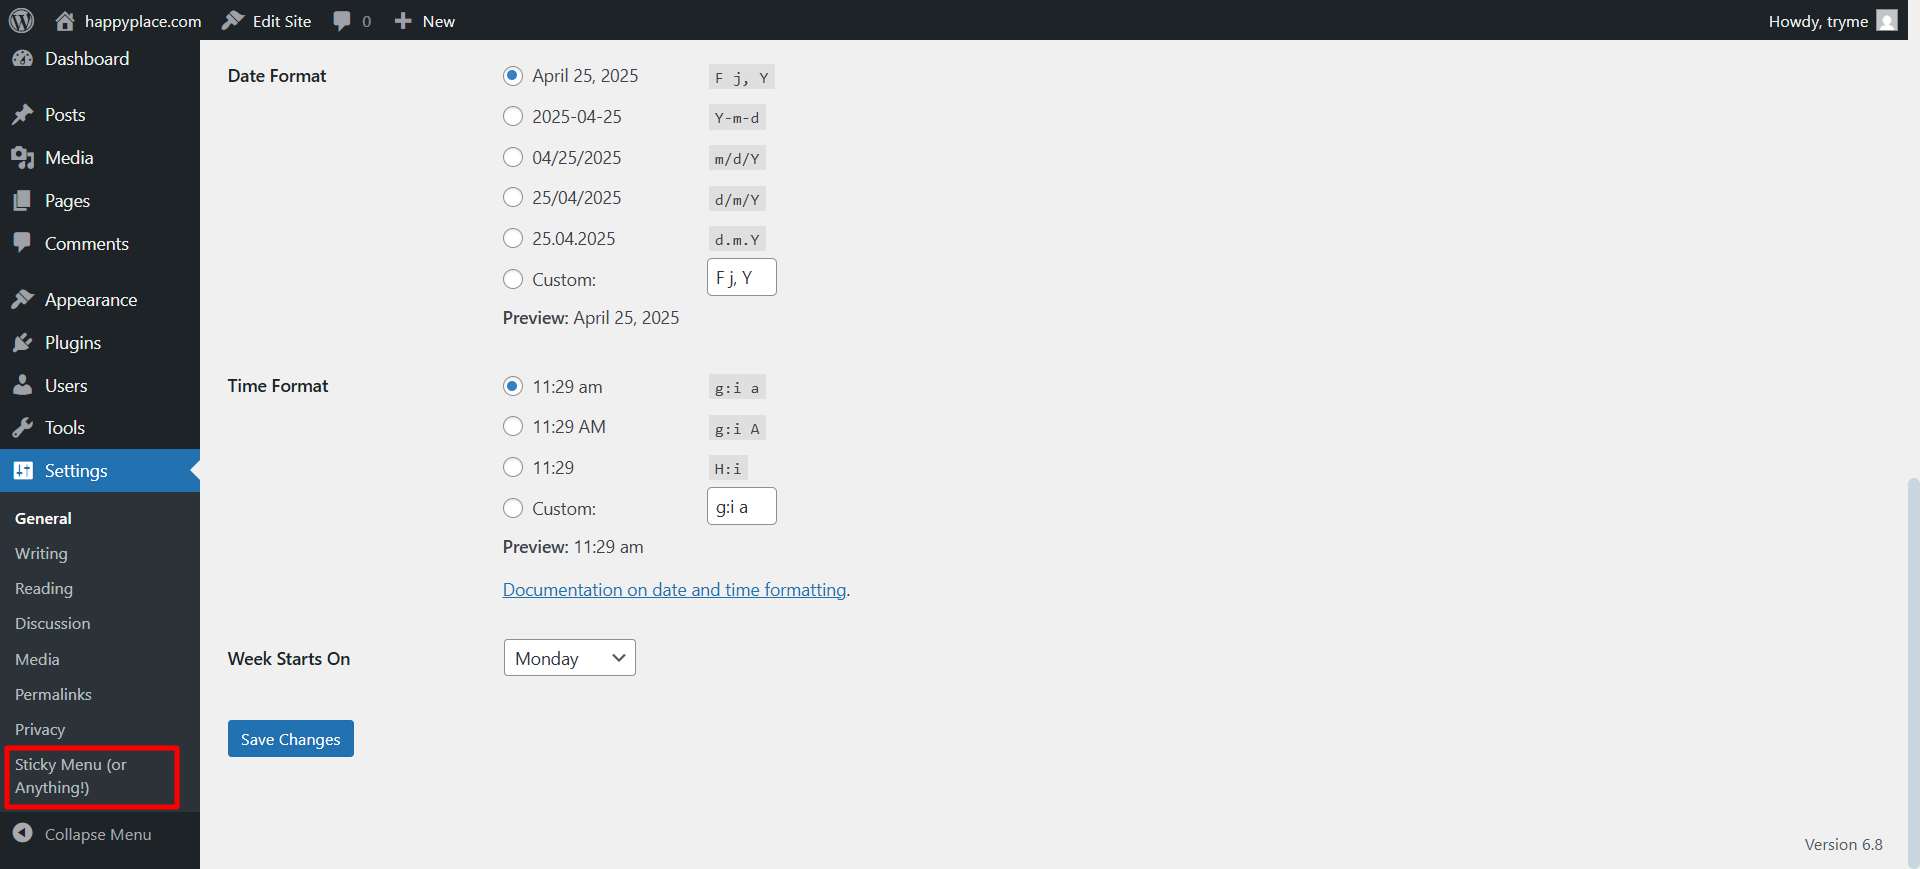
Task: Go to Writing settings submenu
Action: point(41,553)
